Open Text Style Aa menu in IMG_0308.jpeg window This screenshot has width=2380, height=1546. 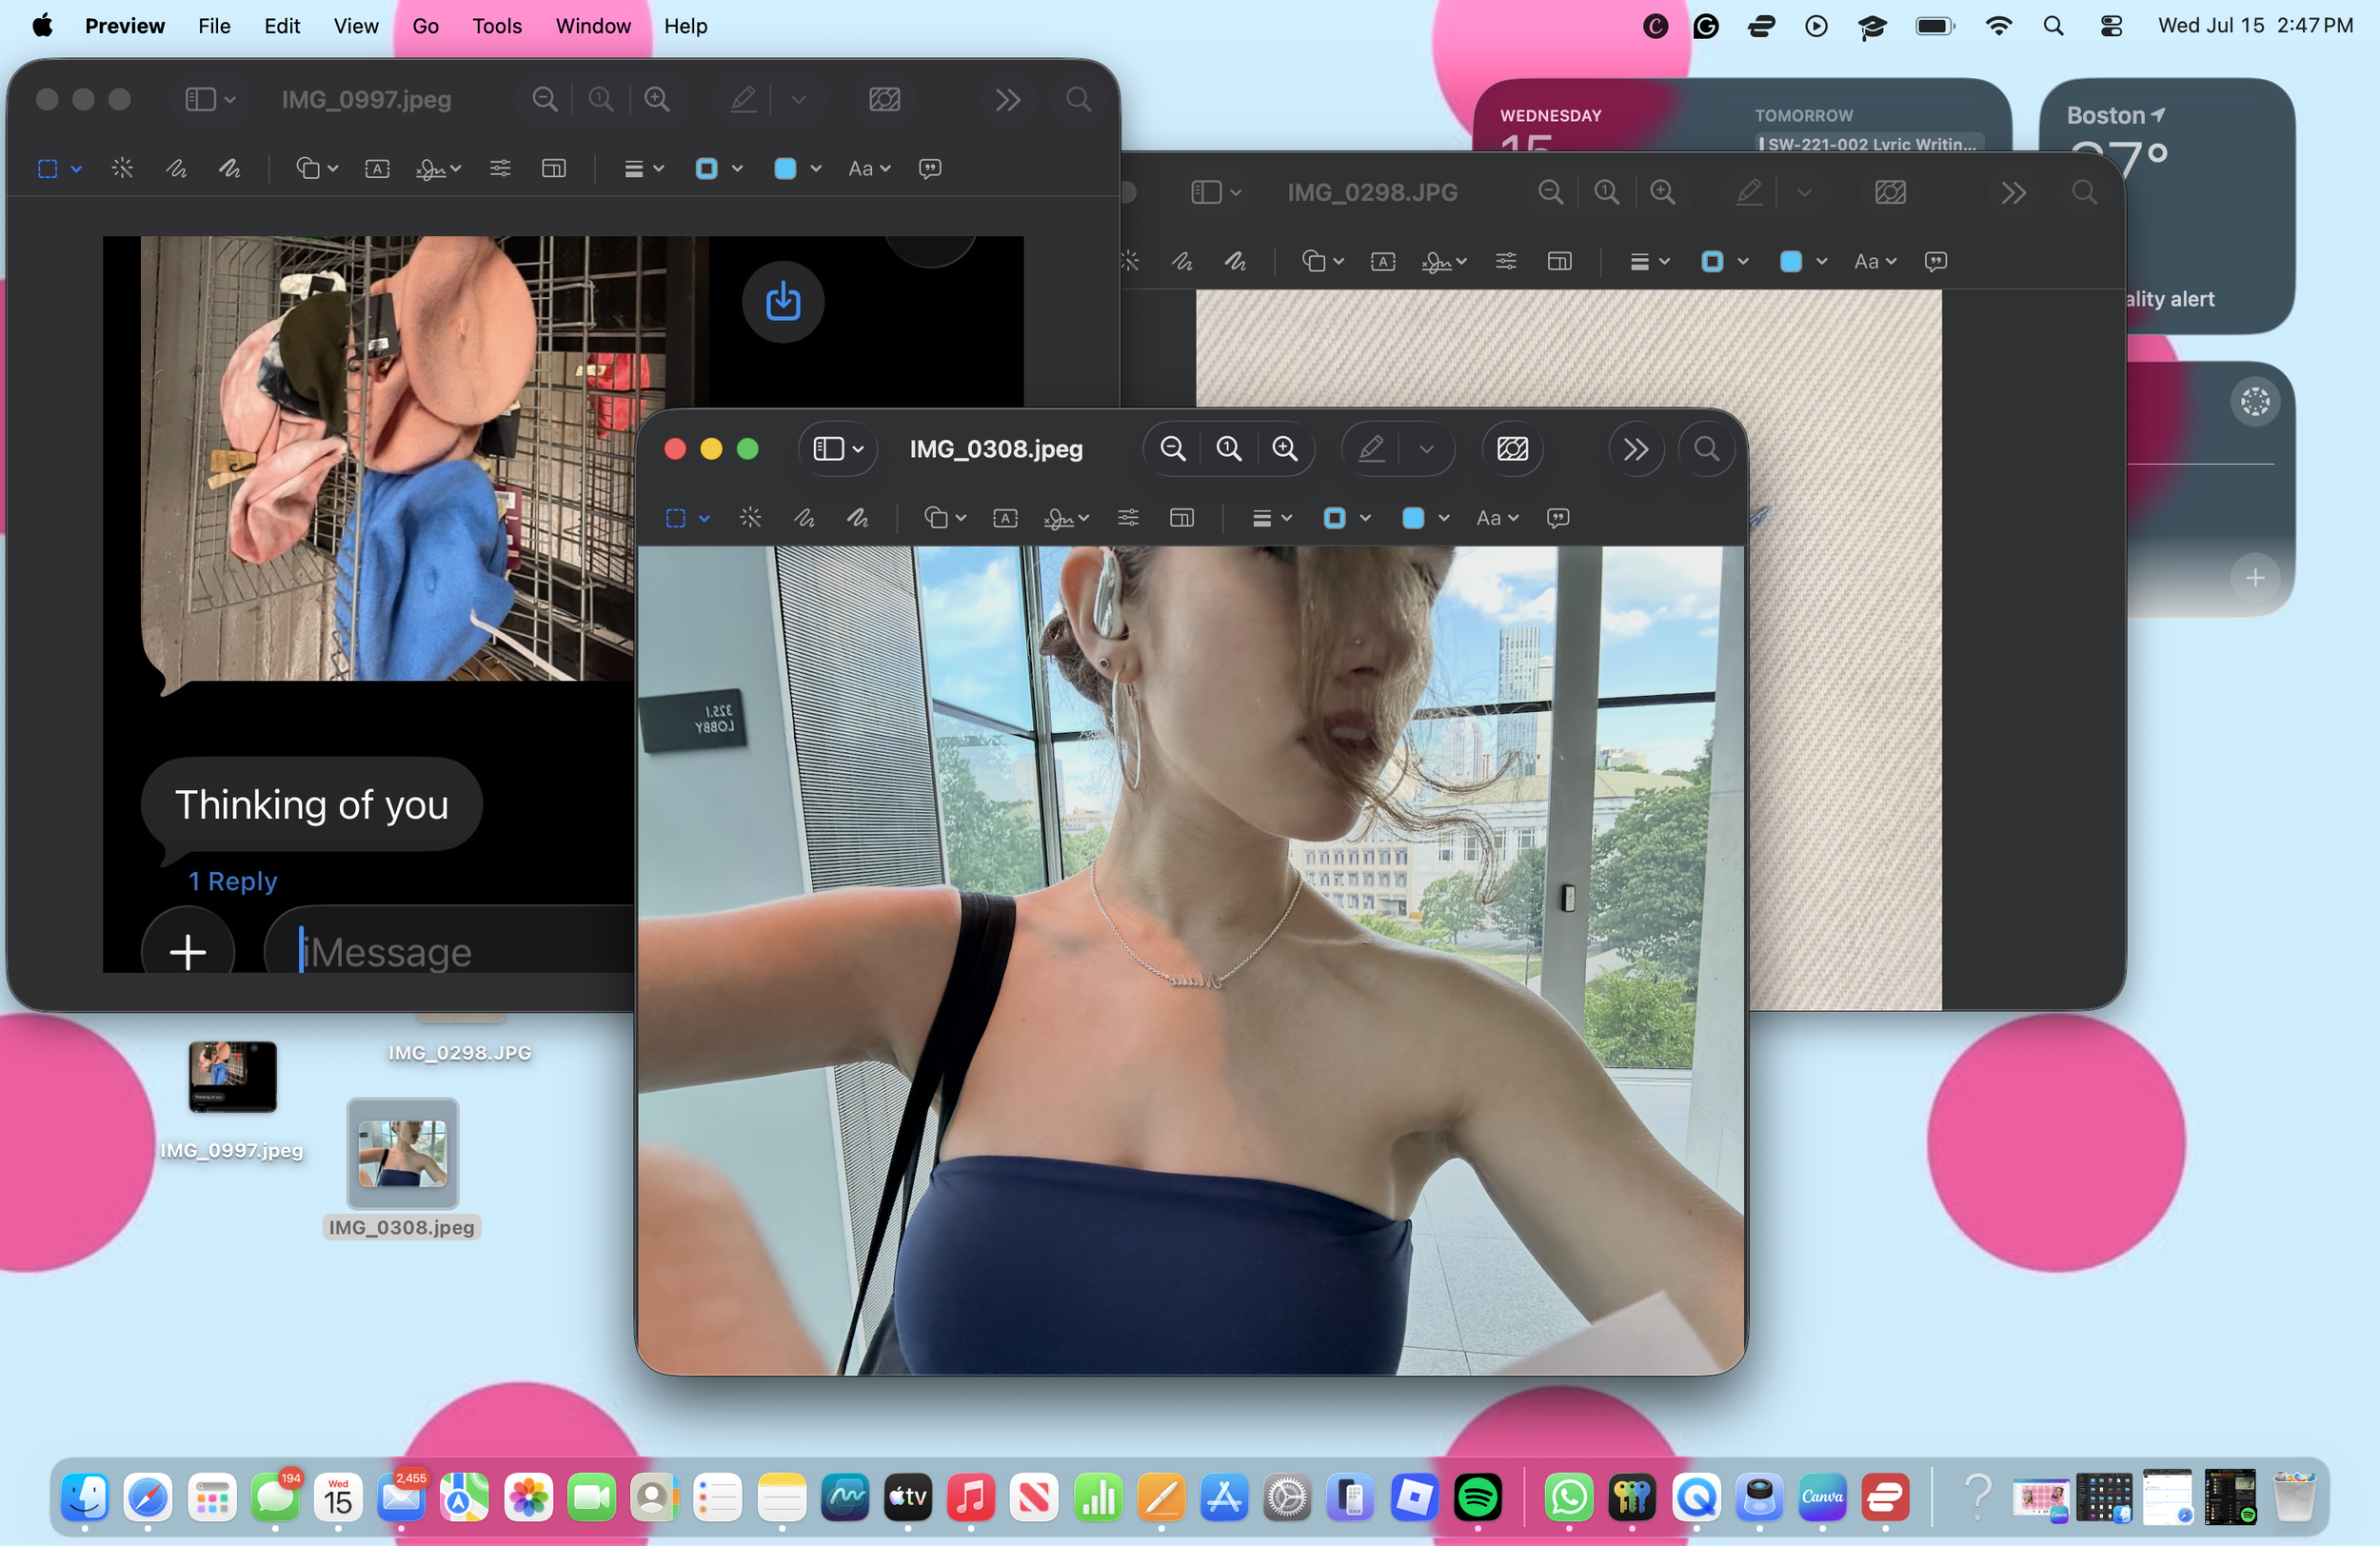(1498, 518)
